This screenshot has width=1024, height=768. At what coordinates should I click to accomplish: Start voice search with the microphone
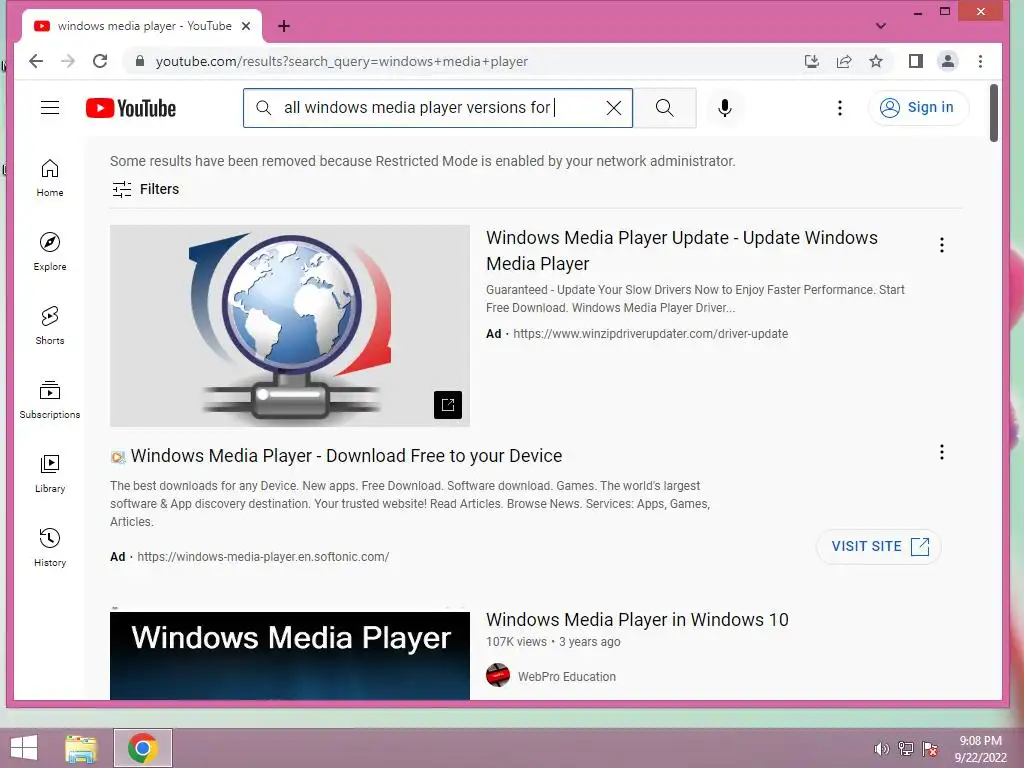[x=724, y=108]
